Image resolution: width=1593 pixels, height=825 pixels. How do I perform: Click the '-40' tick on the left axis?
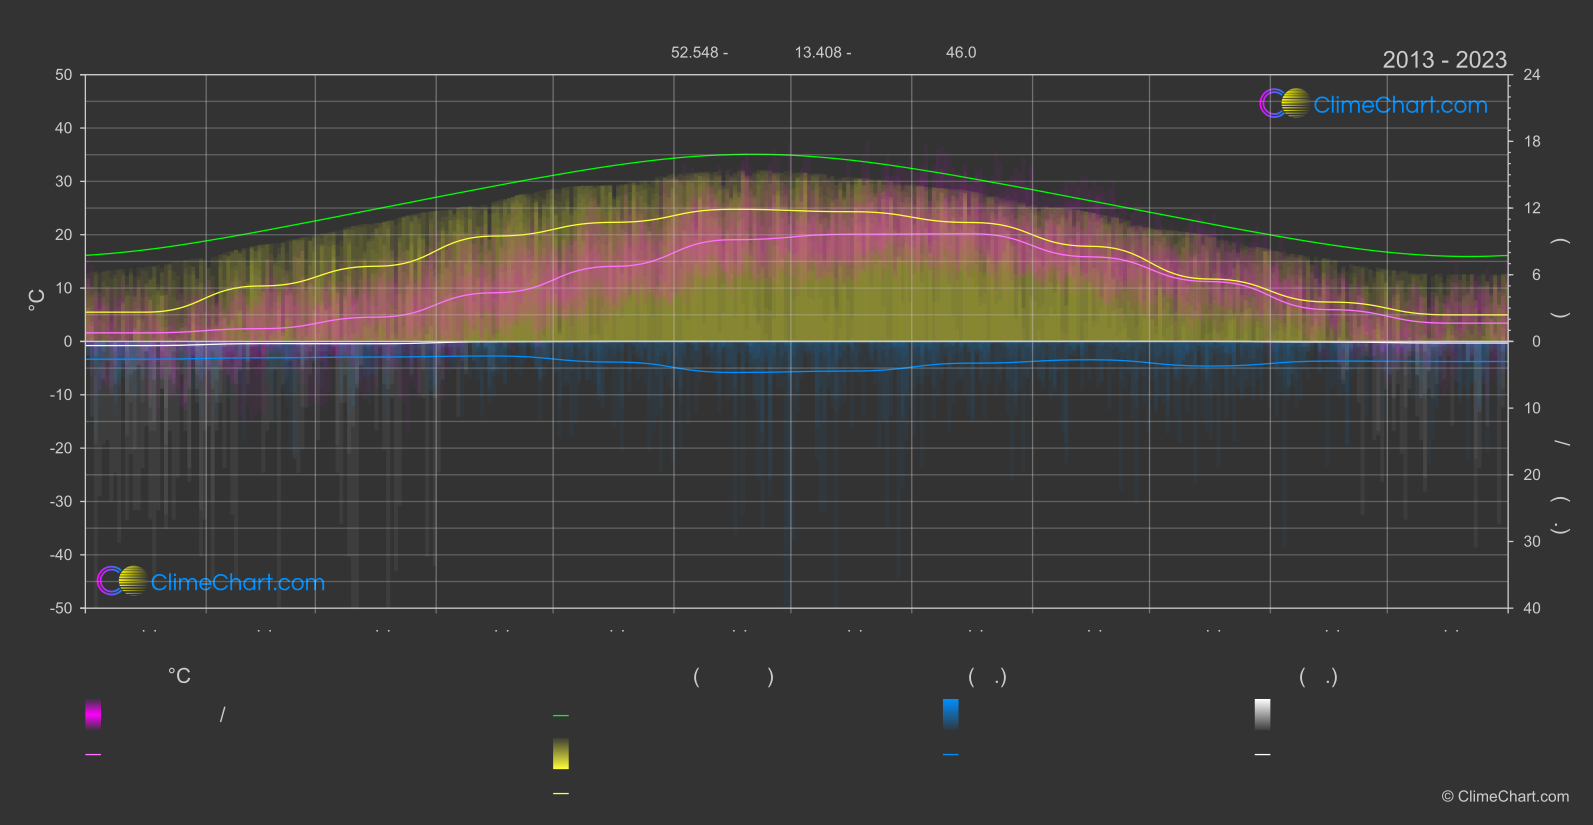[x=62, y=555]
